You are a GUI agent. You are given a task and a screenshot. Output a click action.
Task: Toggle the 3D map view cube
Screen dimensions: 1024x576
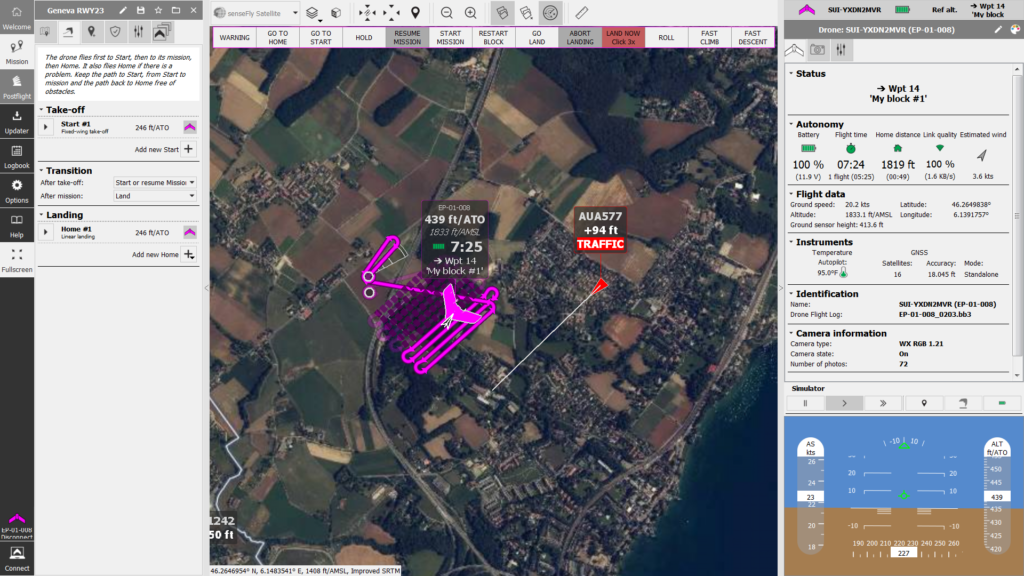click(x=337, y=13)
